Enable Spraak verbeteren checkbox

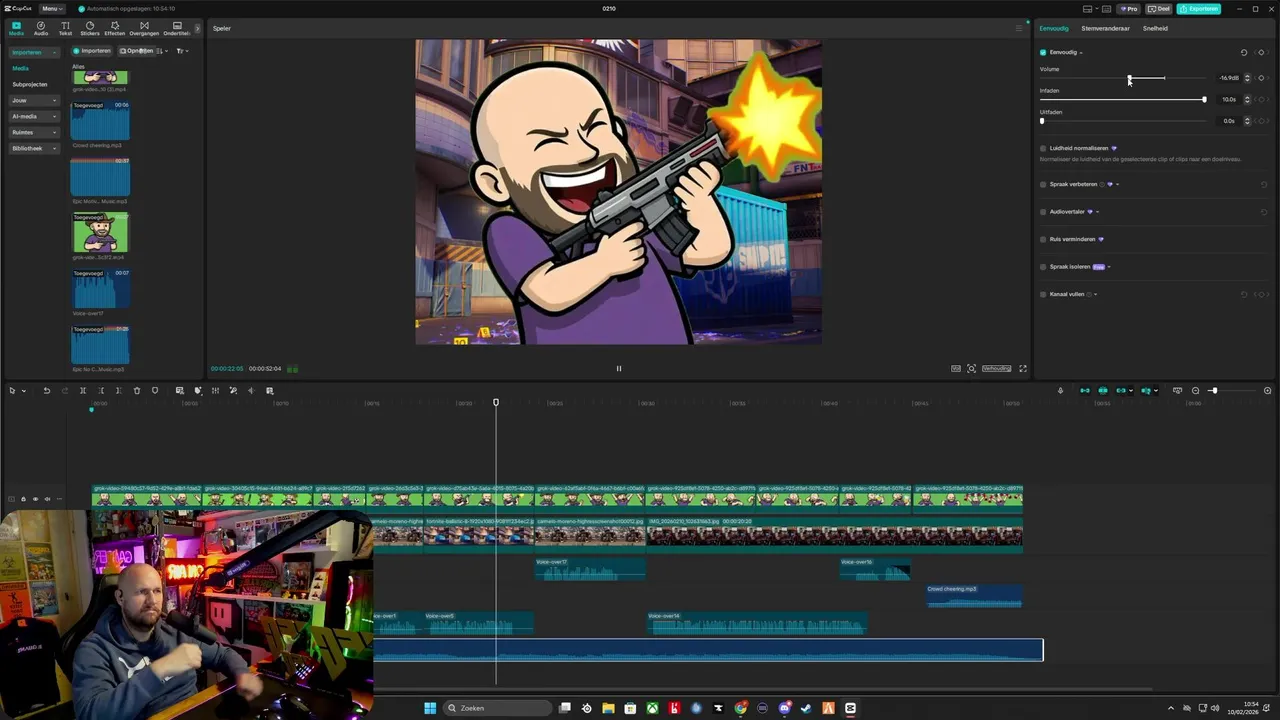[1043, 184]
